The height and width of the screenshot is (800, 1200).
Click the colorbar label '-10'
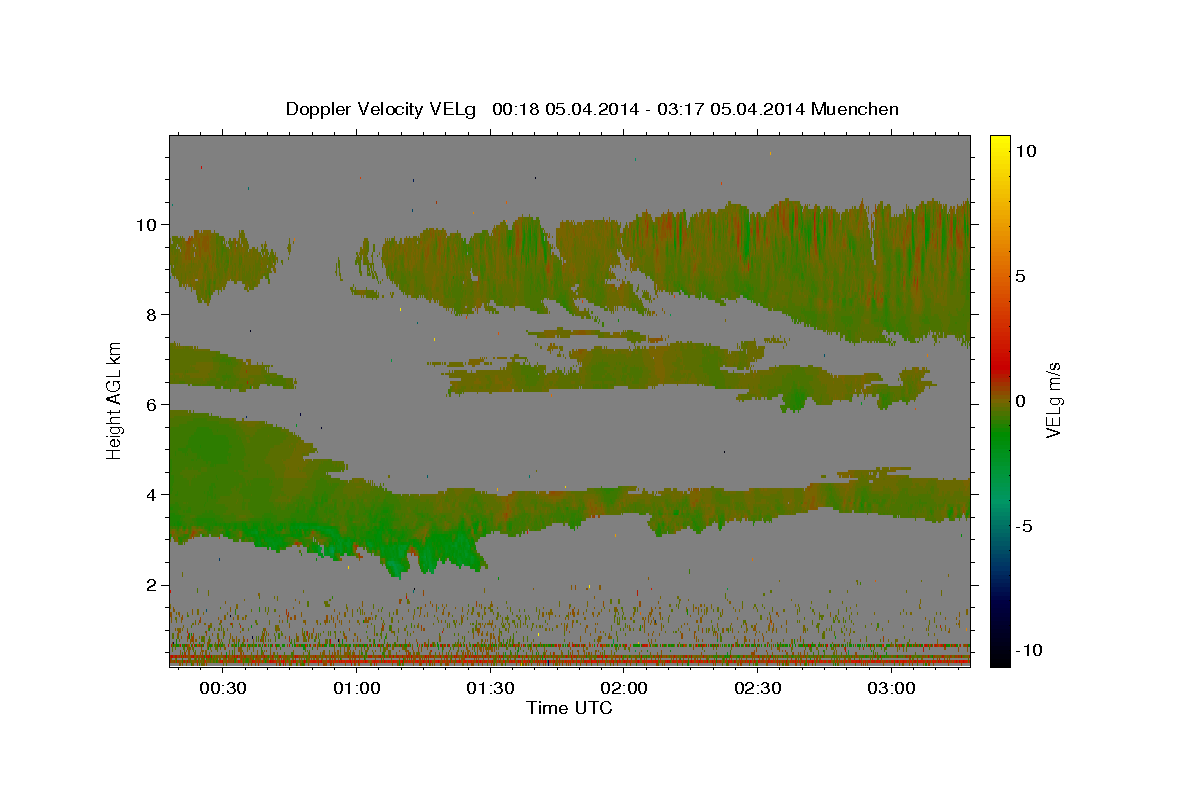click(1030, 651)
